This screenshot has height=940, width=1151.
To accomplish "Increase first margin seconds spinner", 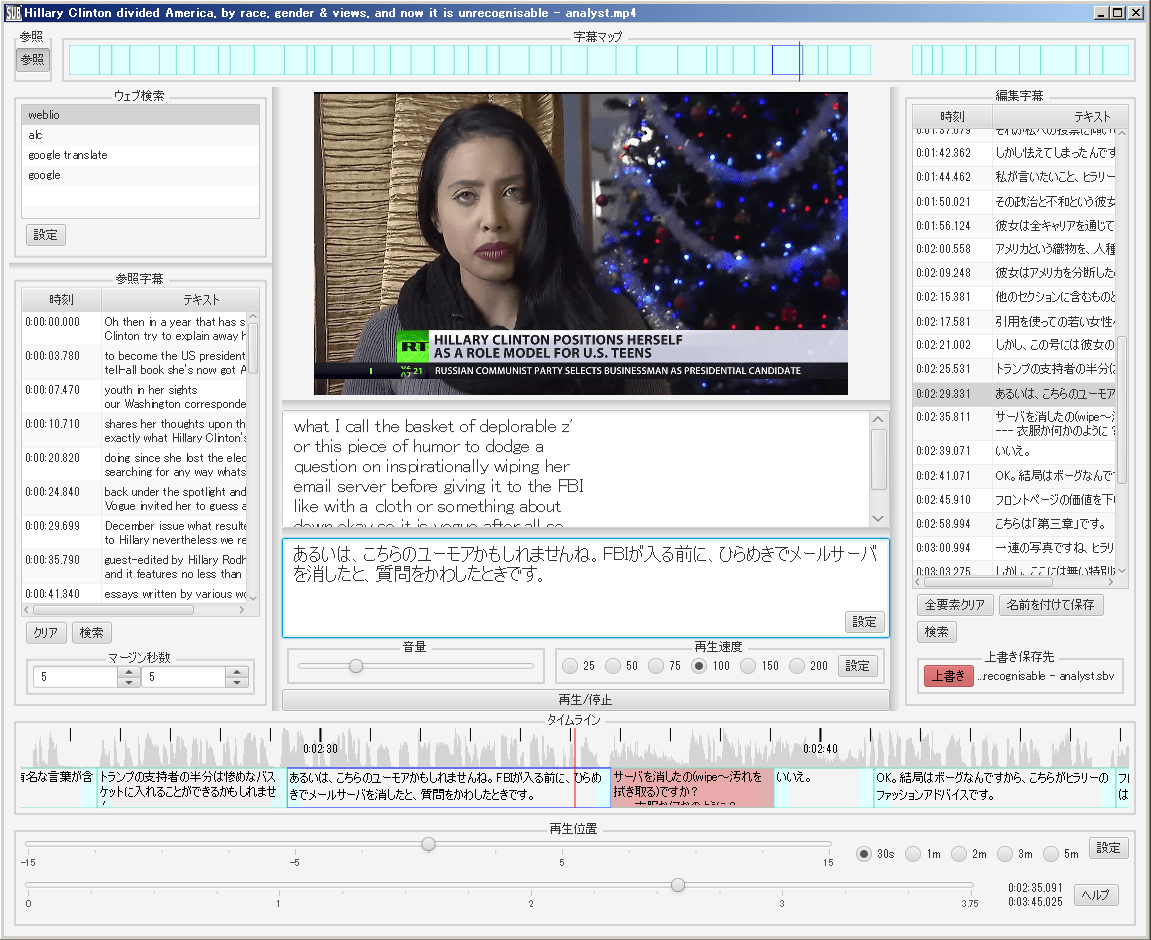I will [x=128, y=671].
